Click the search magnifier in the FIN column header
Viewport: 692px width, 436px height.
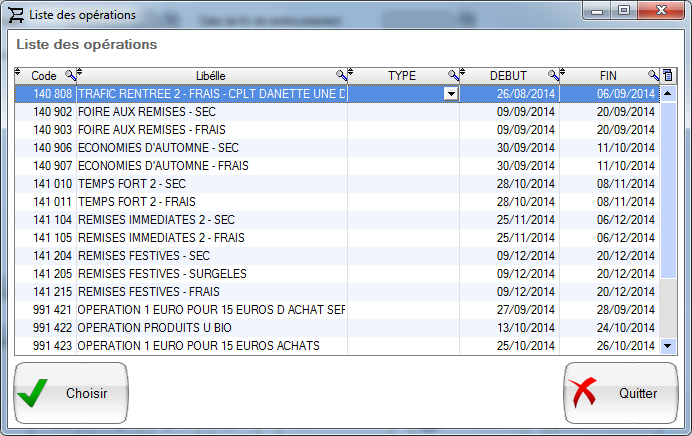653,76
